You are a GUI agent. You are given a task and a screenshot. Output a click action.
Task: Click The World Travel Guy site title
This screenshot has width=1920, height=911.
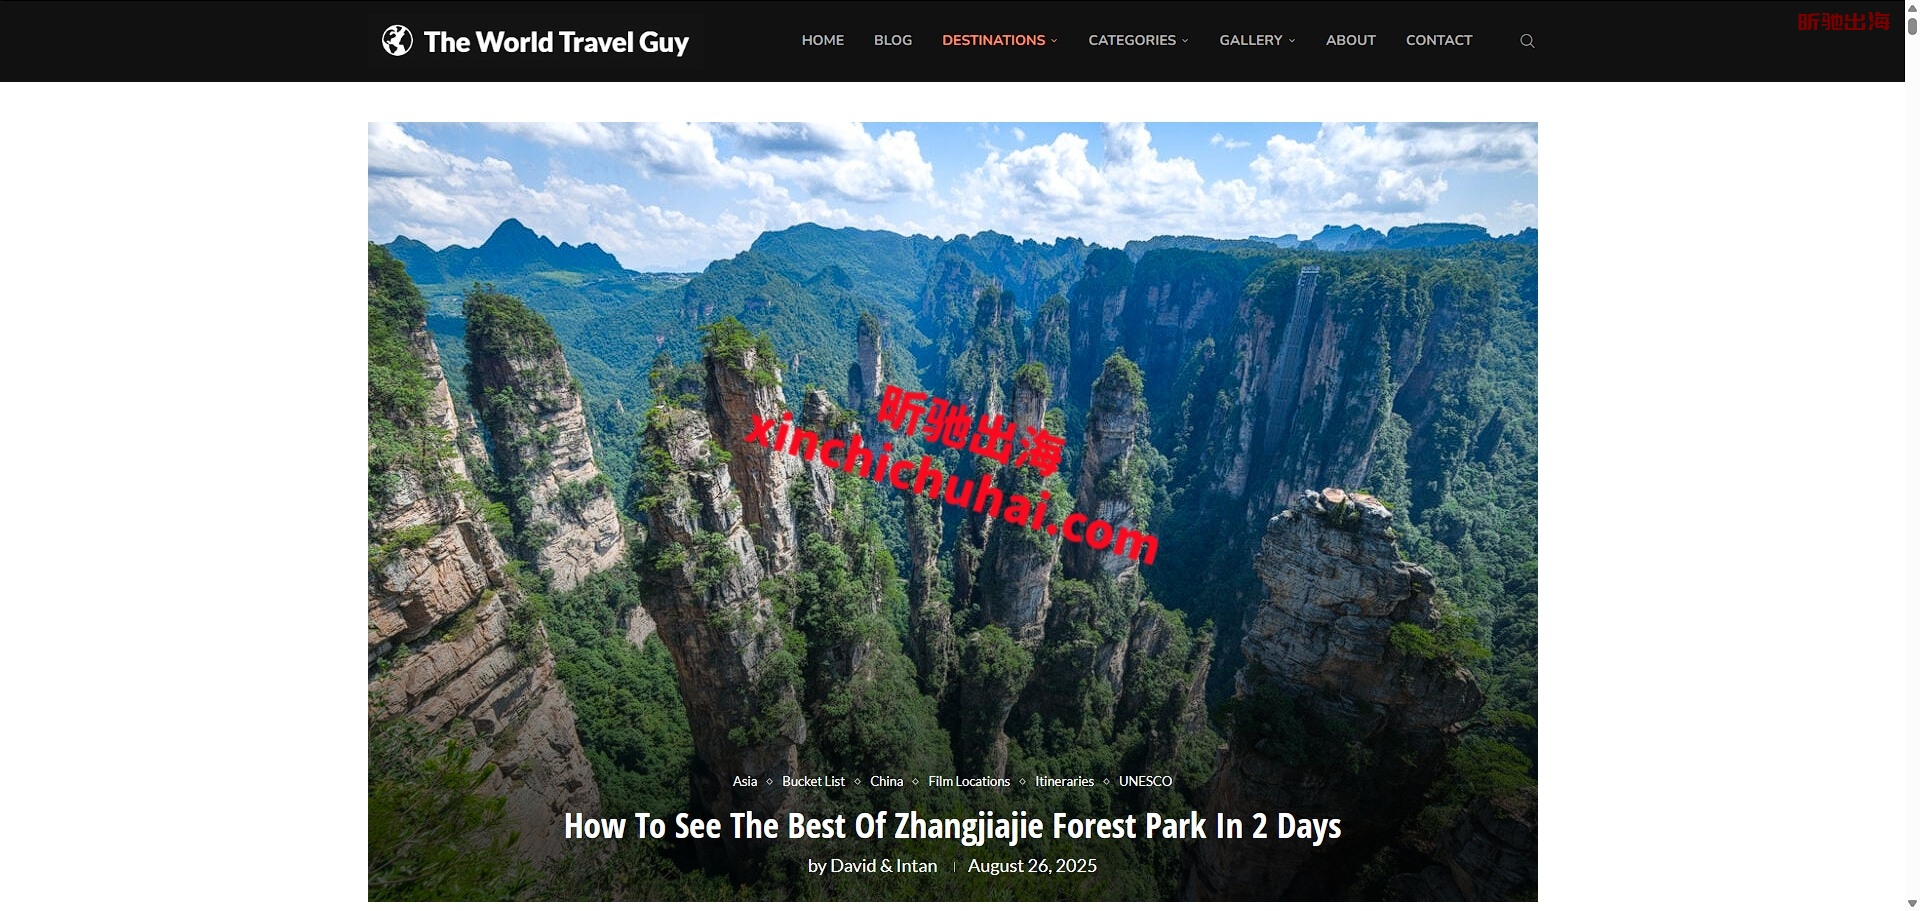[556, 42]
